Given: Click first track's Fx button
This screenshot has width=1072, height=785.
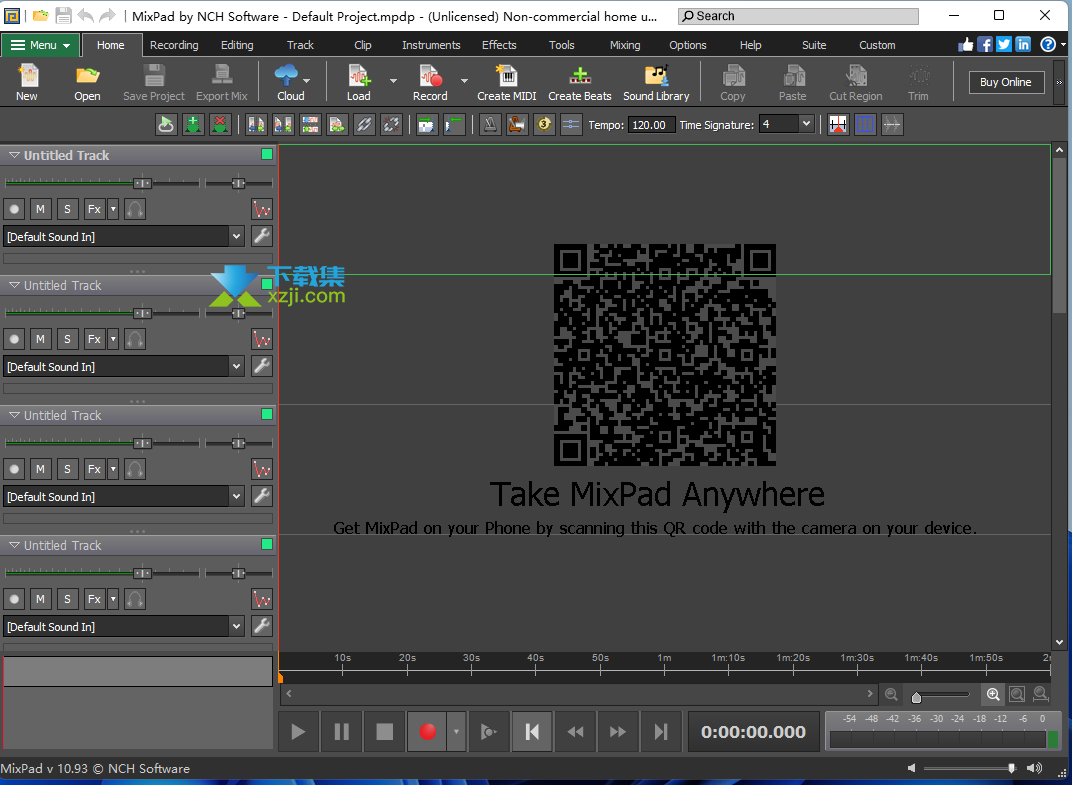Looking at the screenshot, I should point(94,209).
